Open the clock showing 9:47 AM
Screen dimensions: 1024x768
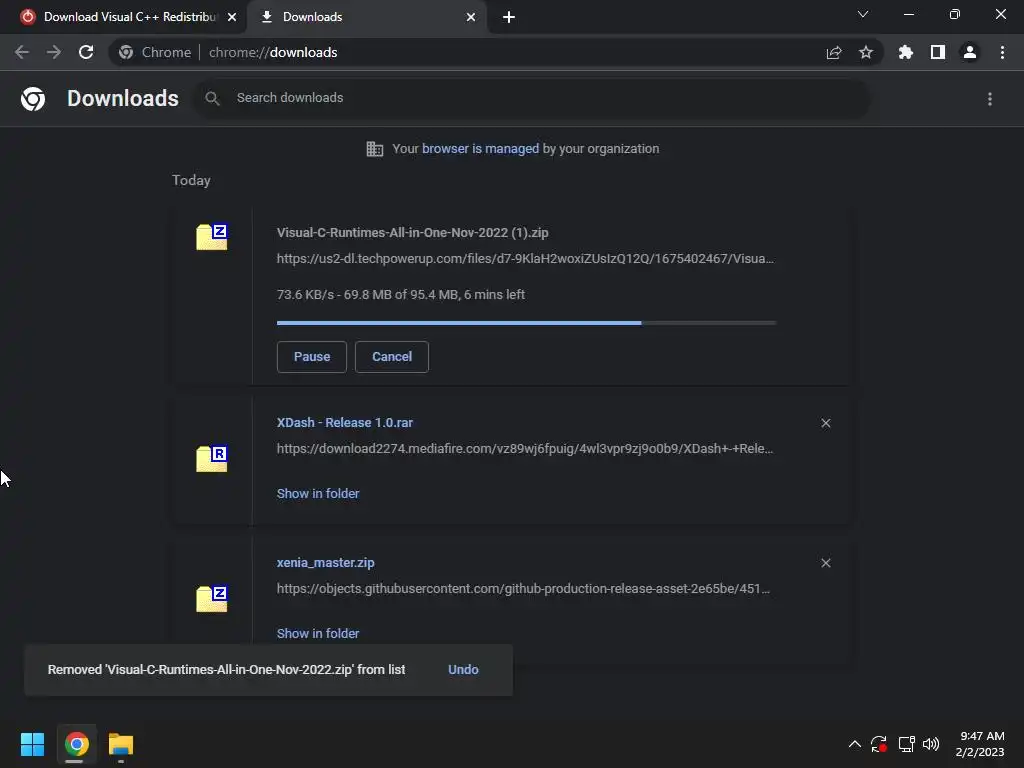(x=980, y=744)
